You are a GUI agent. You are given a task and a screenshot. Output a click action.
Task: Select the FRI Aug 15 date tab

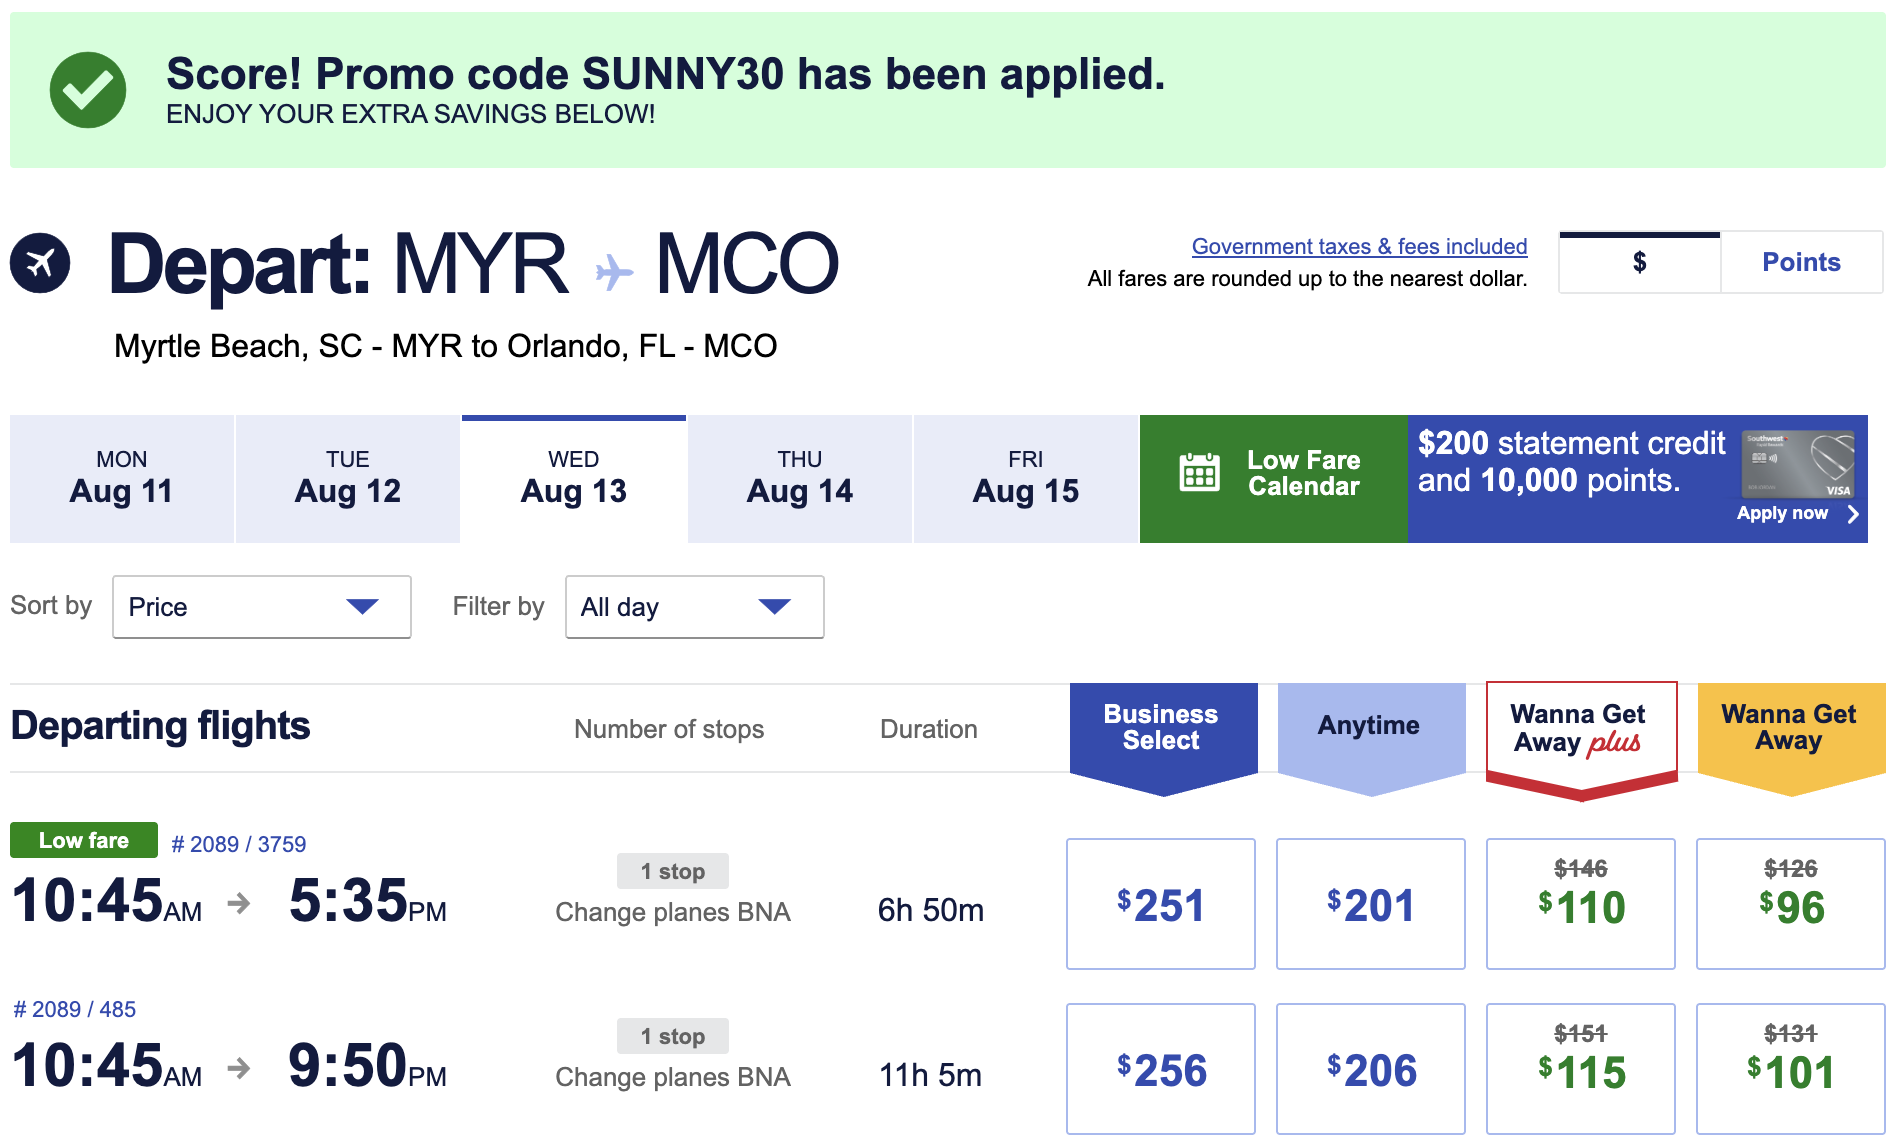click(1026, 479)
